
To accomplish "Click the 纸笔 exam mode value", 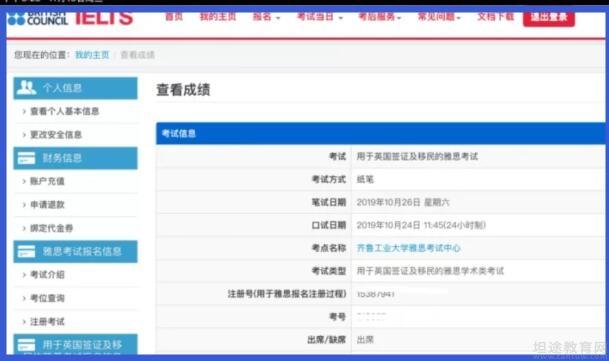I will click(365, 179).
